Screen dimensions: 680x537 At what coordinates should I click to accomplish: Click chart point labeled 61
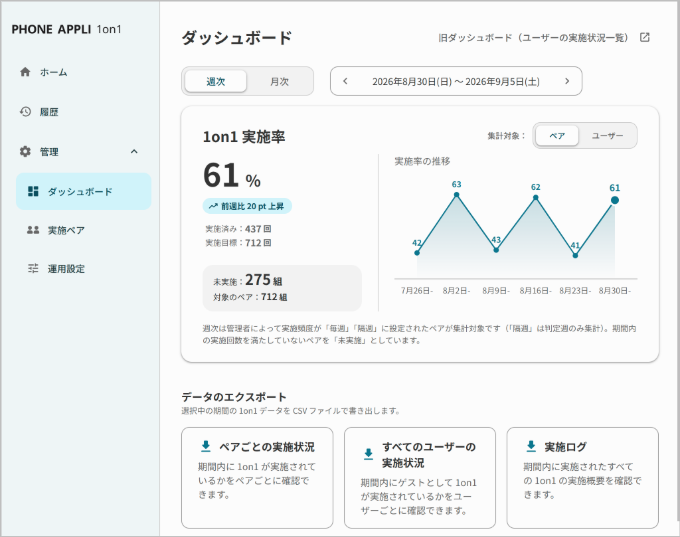(615, 200)
